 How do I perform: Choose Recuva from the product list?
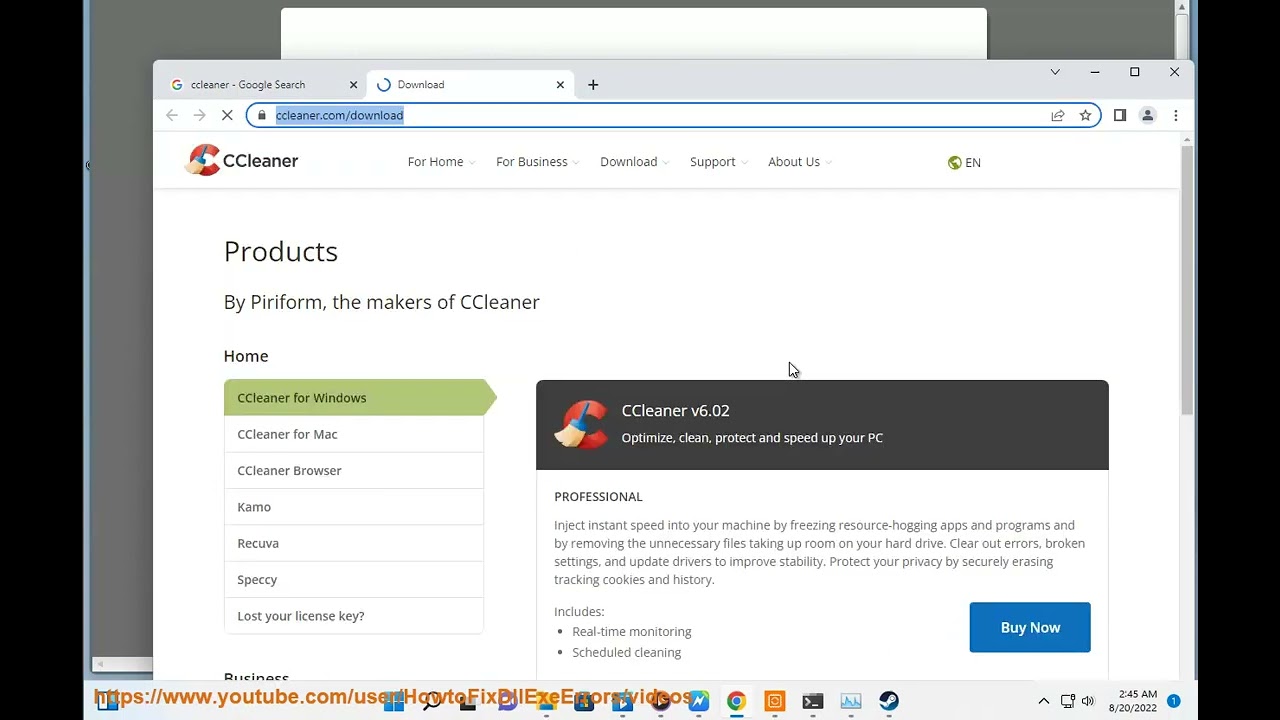point(353,543)
